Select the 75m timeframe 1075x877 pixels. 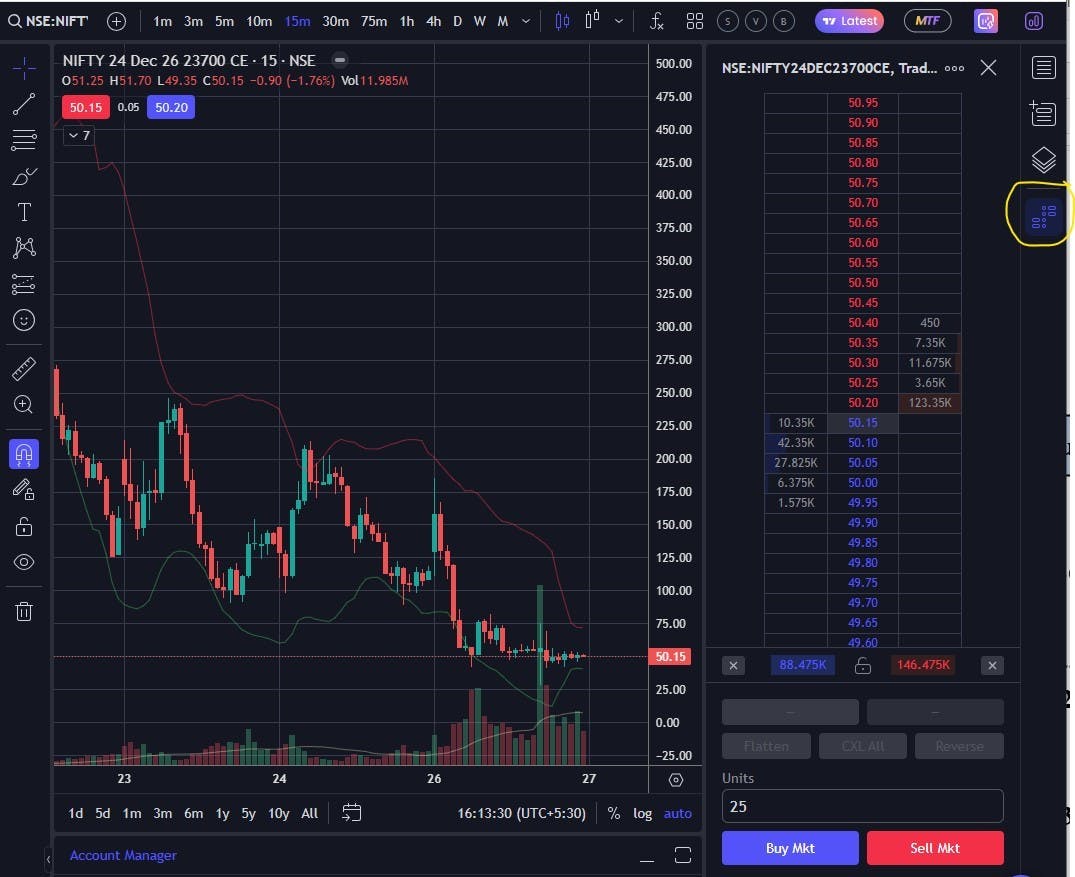click(x=374, y=21)
